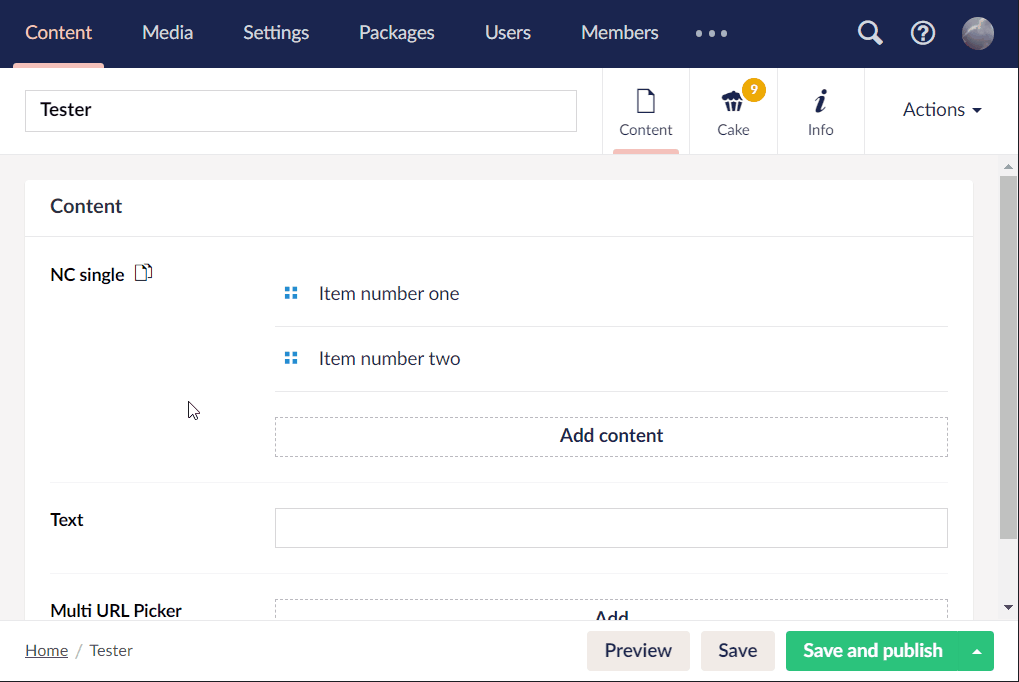The width and height of the screenshot is (1019, 682).
Task: Preview the Tester page
Action: point(638,650)
